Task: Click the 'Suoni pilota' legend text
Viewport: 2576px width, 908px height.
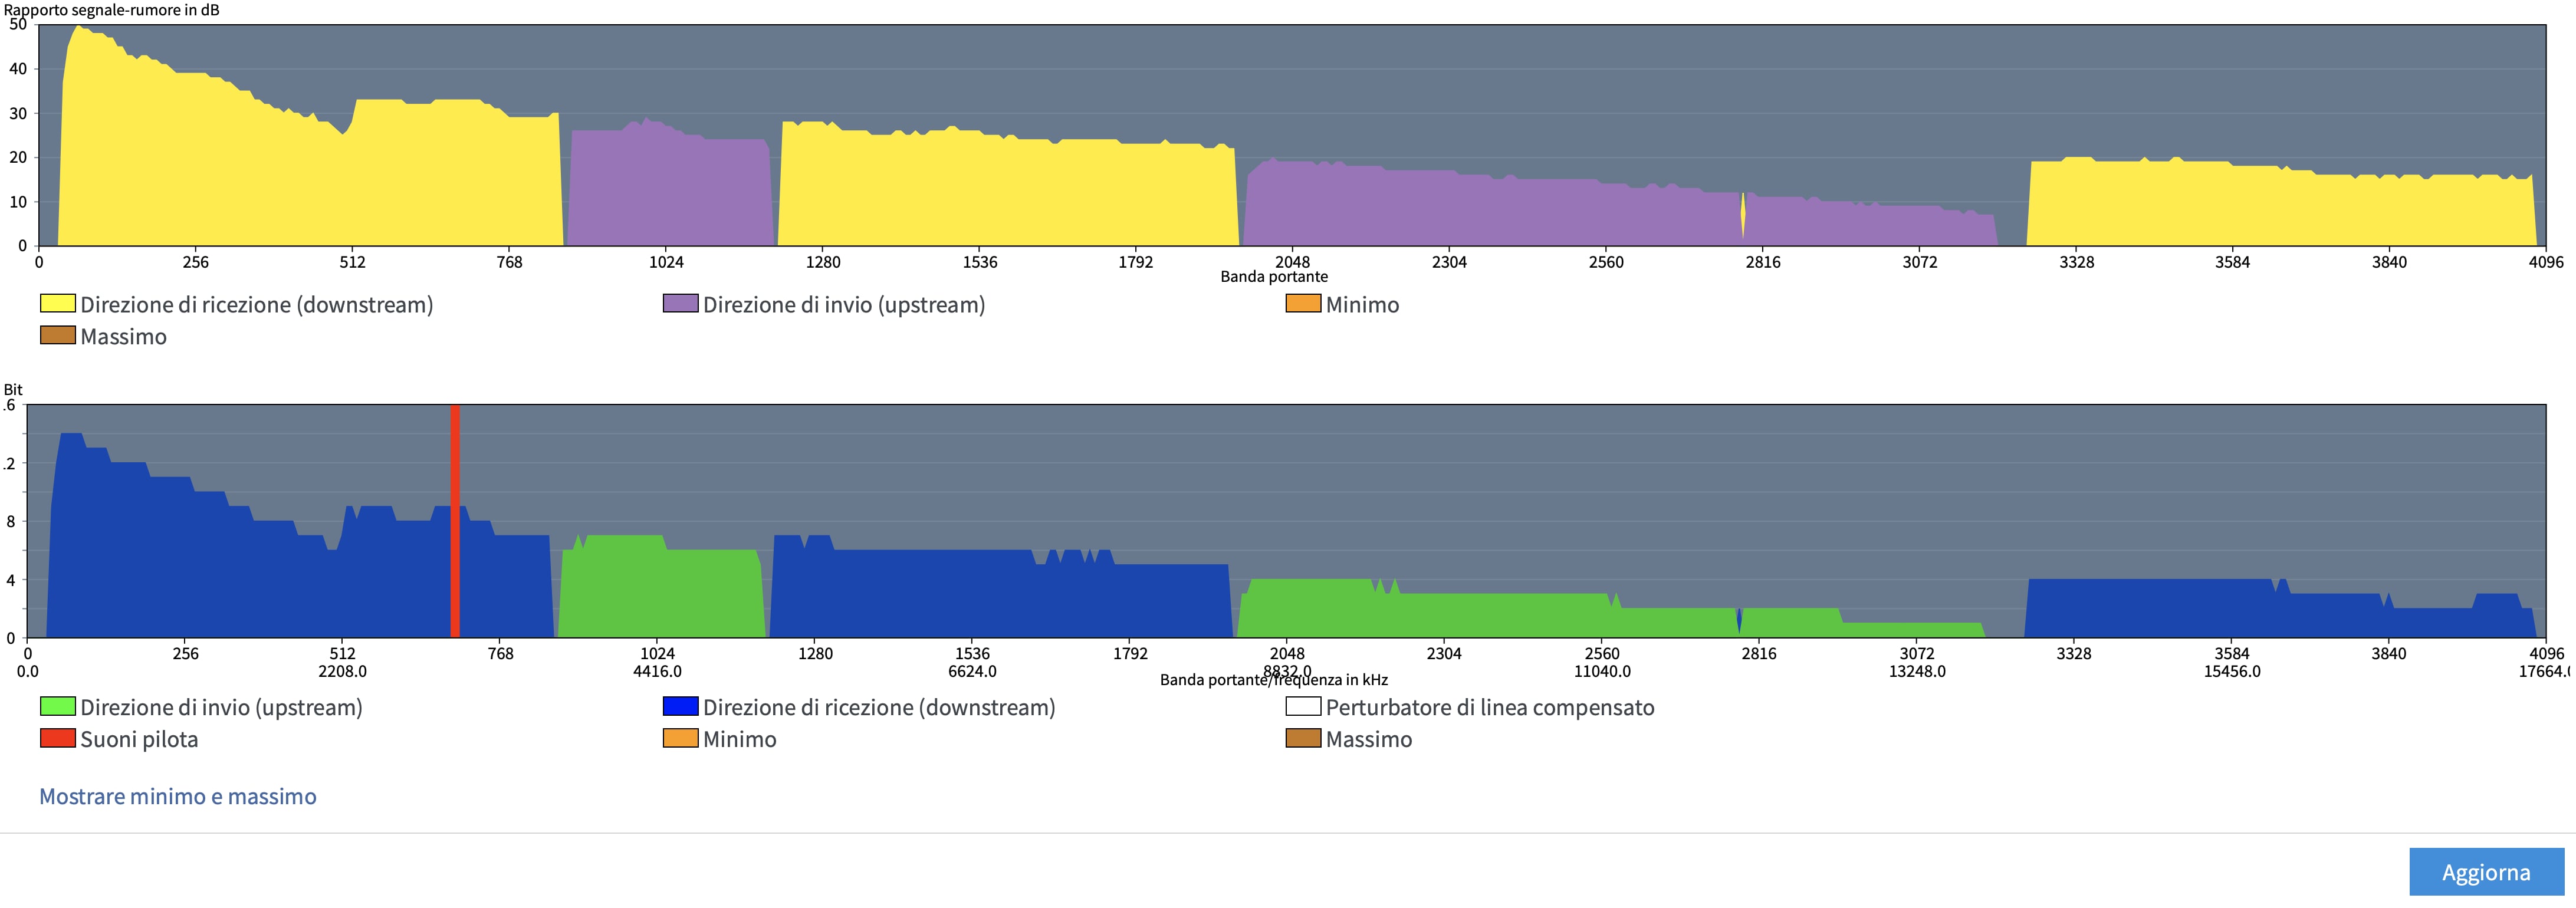Action: pyautogui.click(x=139, y=739)
